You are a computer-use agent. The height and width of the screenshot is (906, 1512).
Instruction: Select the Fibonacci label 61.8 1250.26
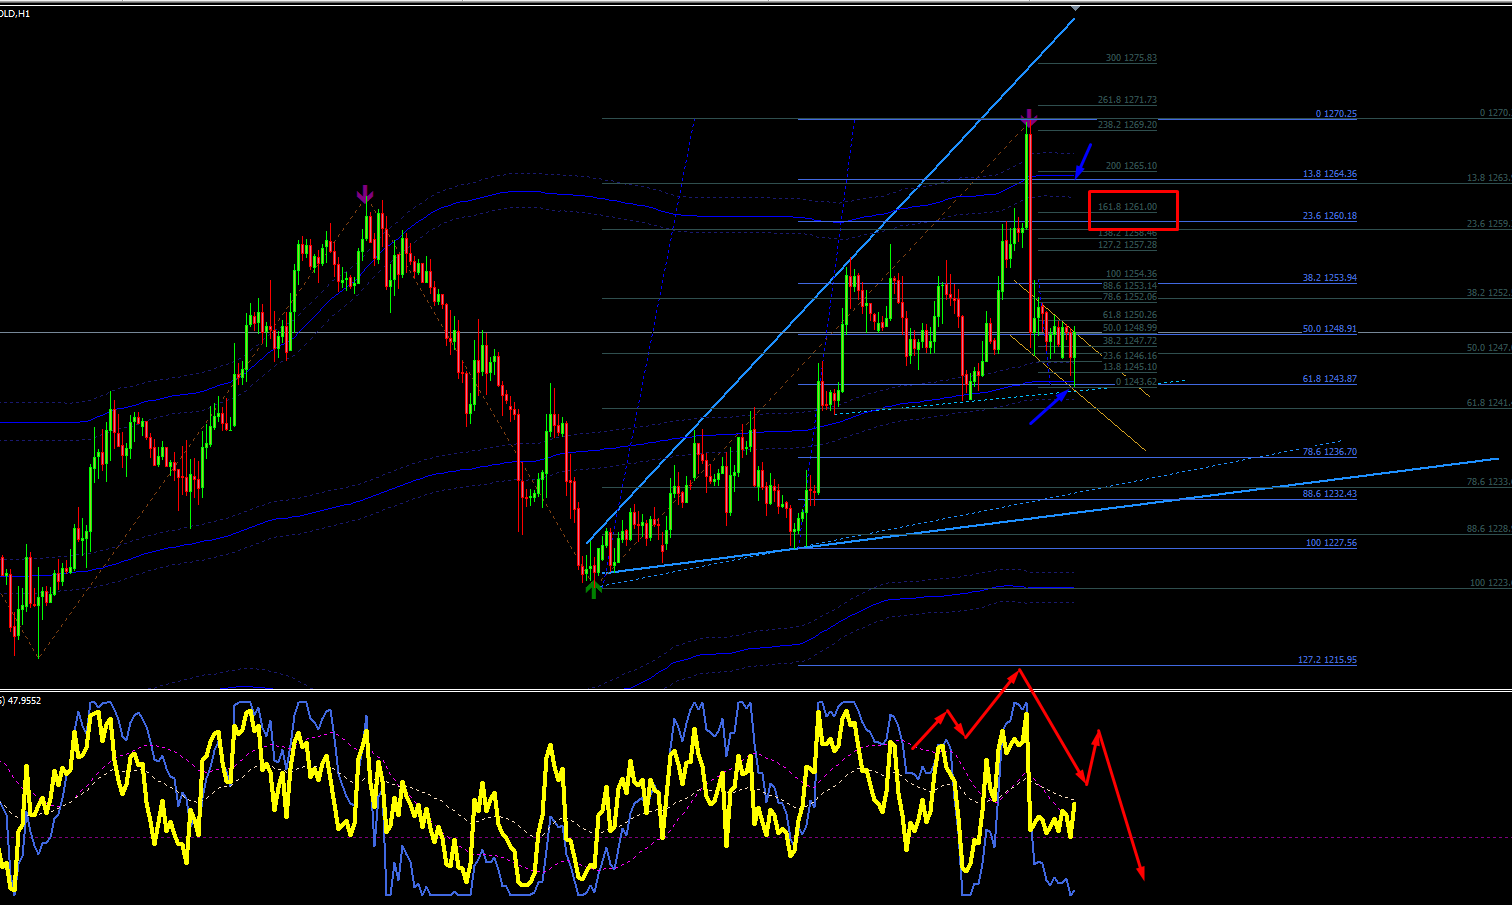click(1129, 315)
